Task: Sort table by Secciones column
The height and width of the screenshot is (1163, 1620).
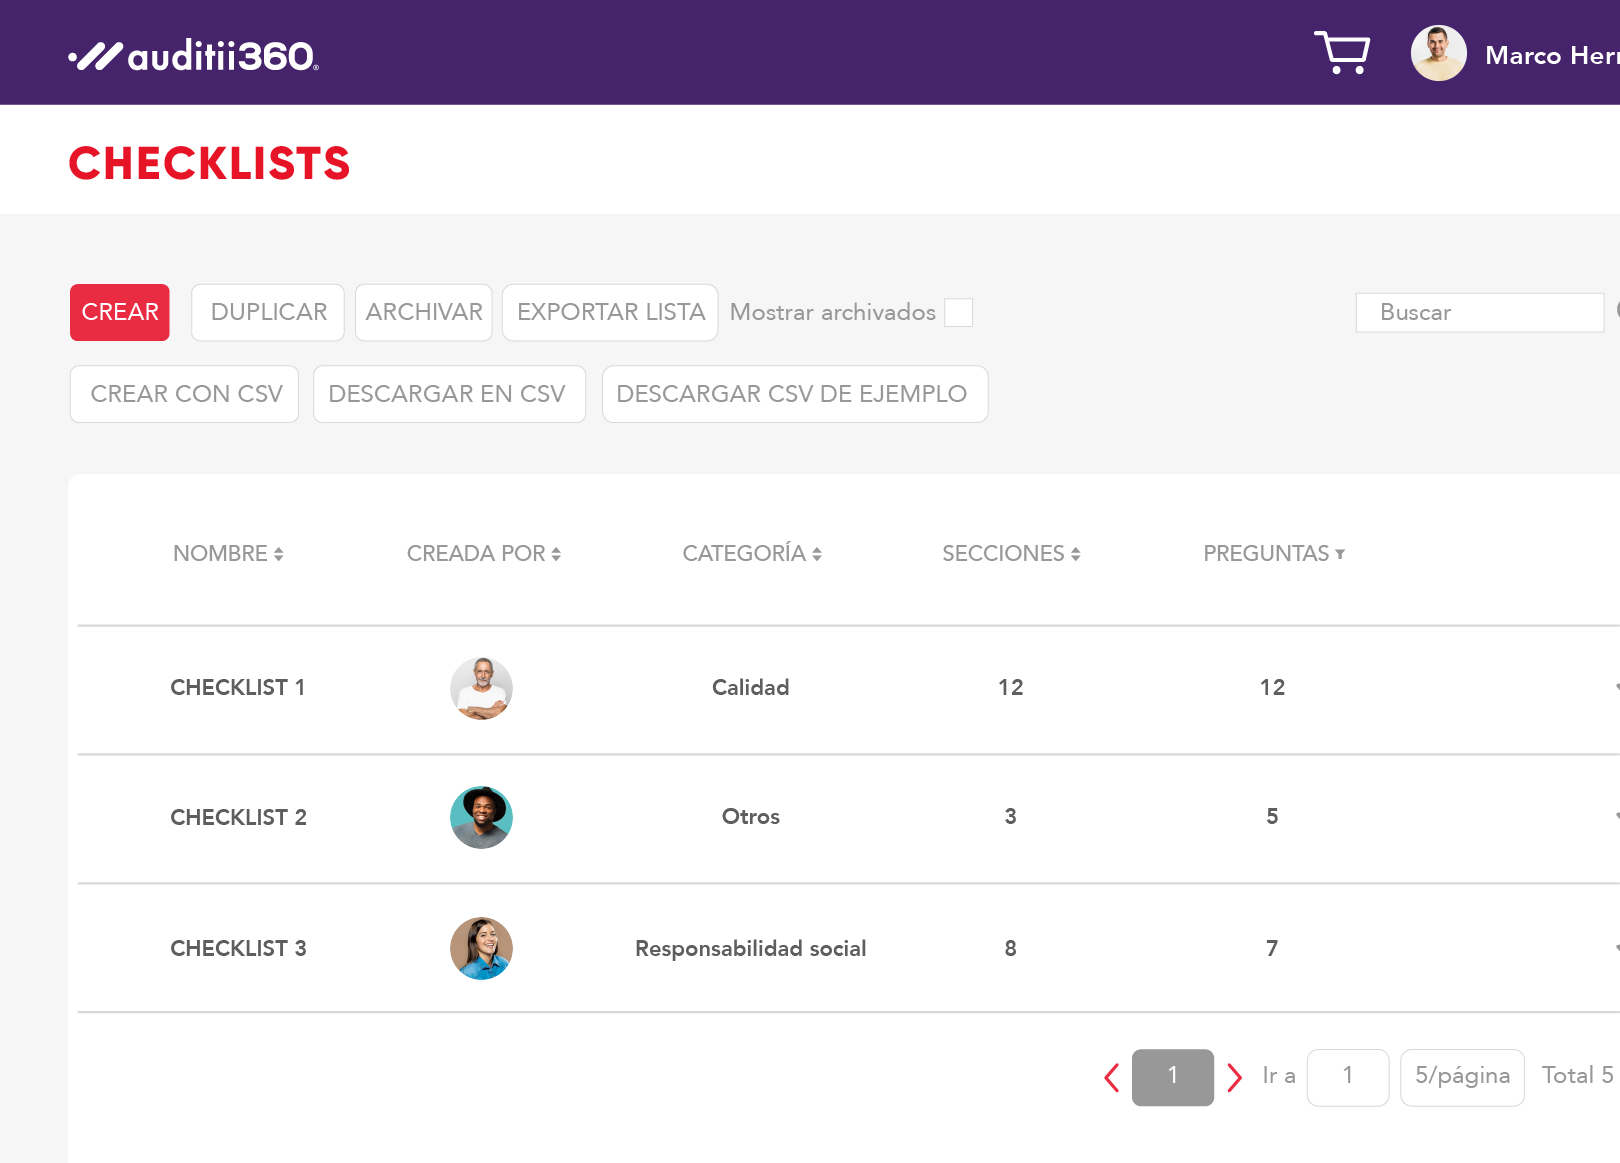Action: tap(1011, 554)
